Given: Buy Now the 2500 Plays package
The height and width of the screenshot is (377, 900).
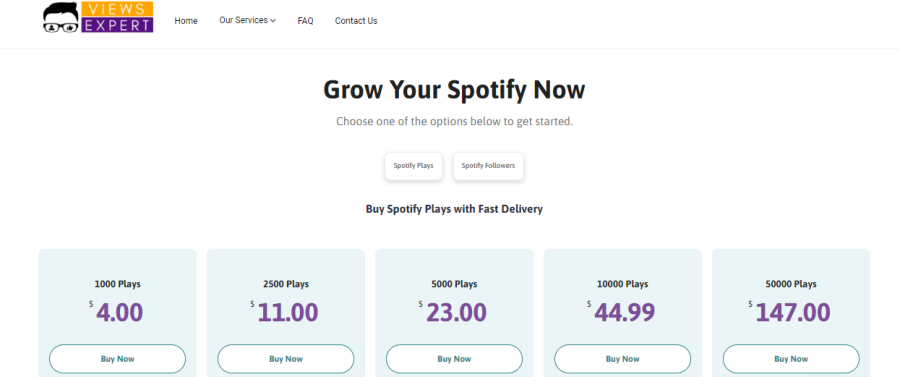Looking at the screenshot, I should (x=286, y=359).
